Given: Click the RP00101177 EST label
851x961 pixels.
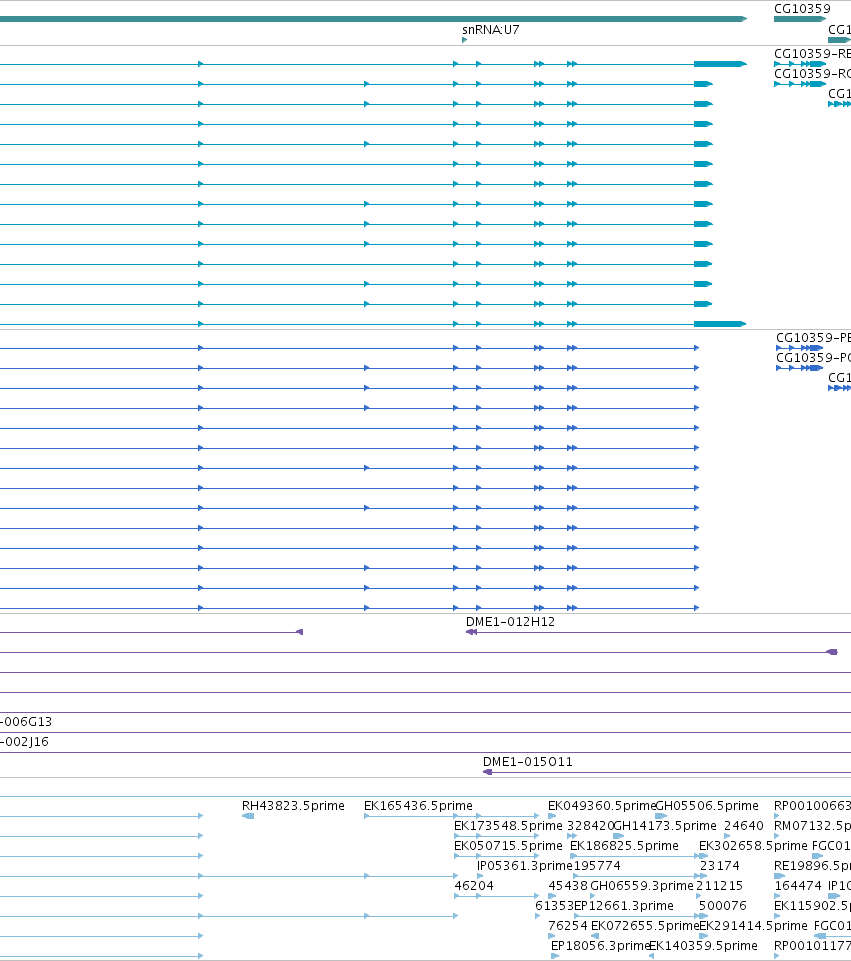Looking at the screenshot, I should coord(812,946).
